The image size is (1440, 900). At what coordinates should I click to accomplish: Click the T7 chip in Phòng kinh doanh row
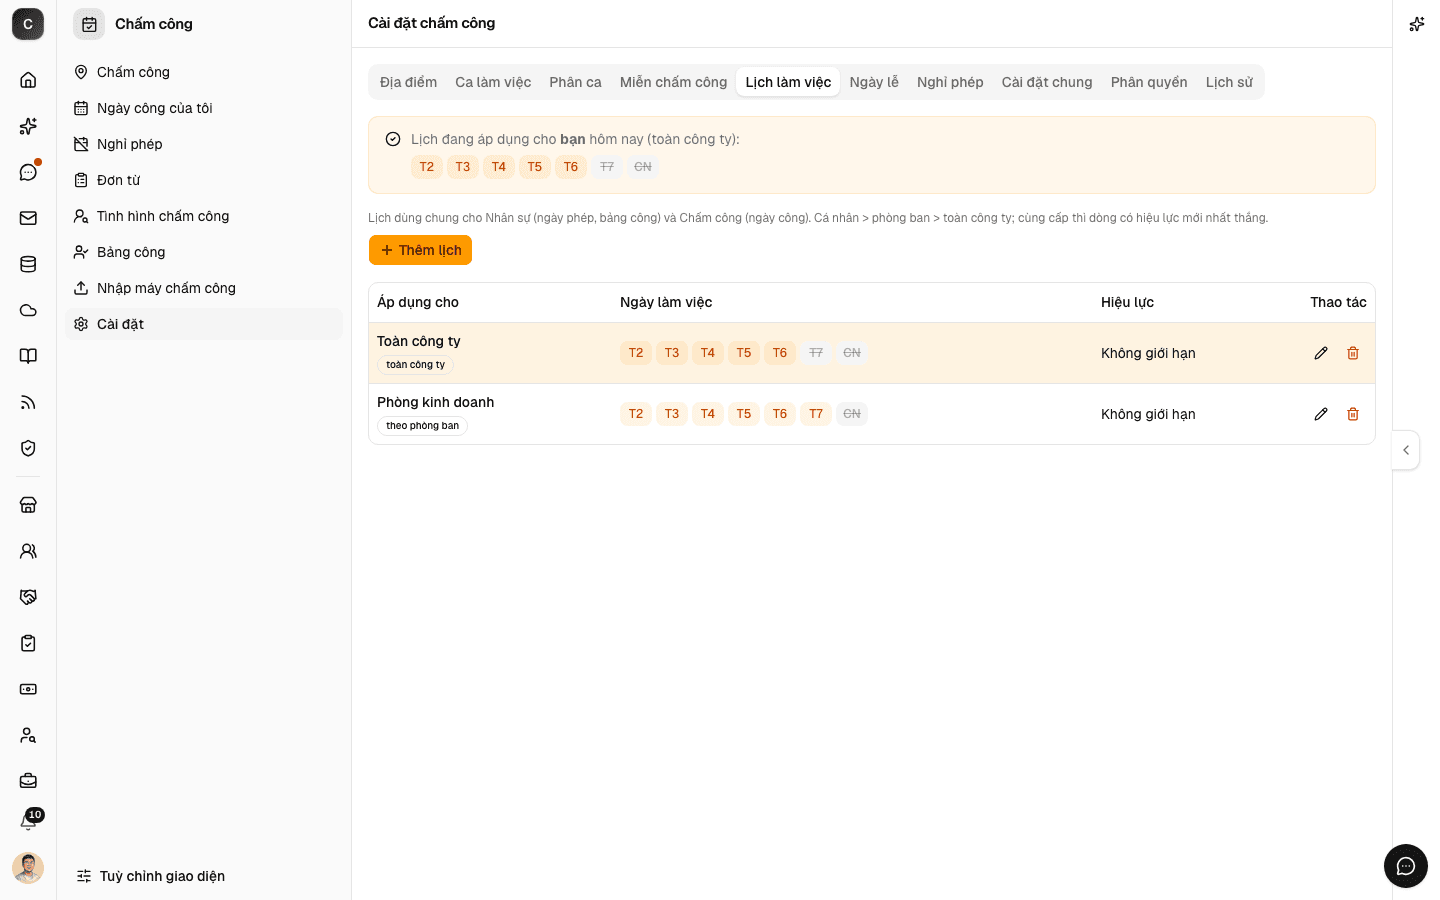816,414
